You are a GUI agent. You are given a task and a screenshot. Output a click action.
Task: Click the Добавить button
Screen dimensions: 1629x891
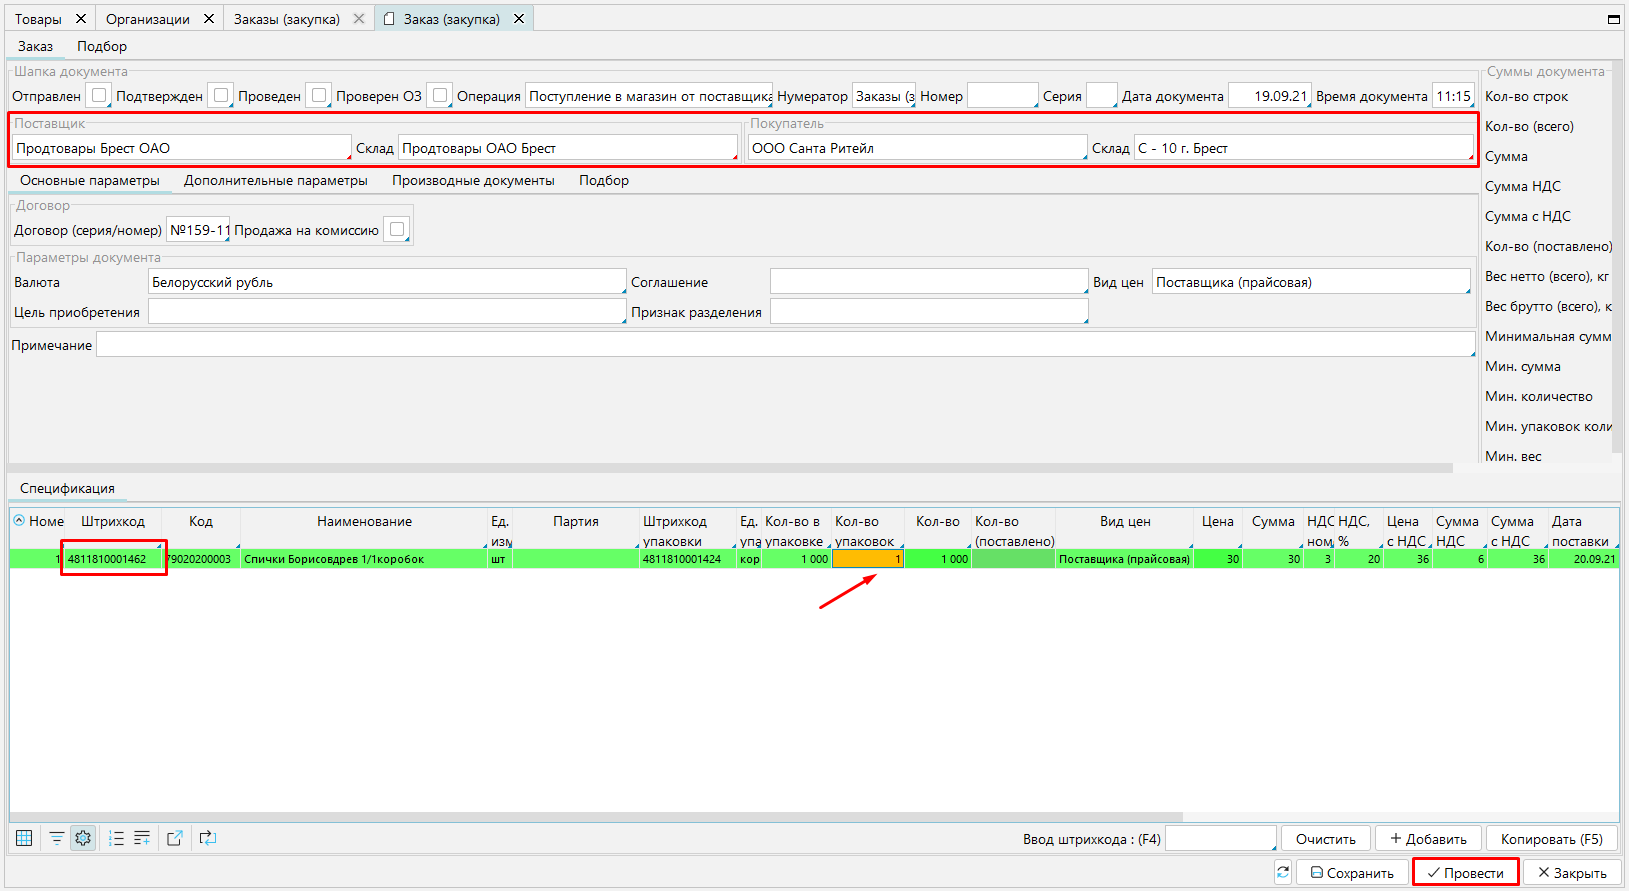[1428, 839]
